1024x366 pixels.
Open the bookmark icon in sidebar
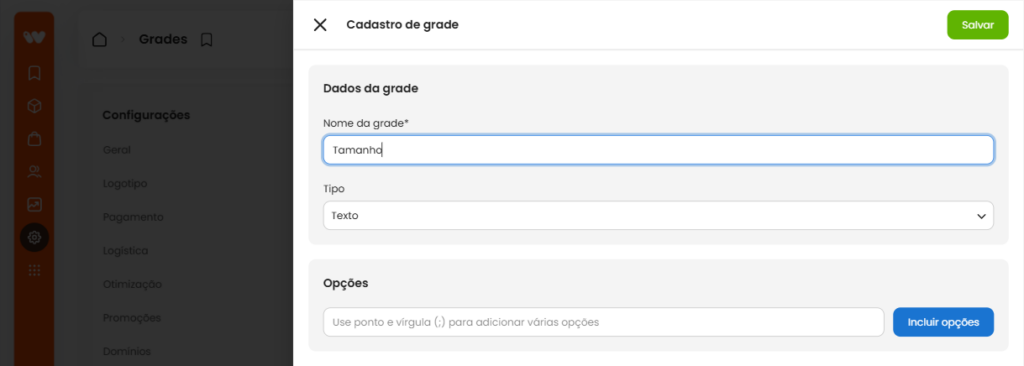[34, 73]
